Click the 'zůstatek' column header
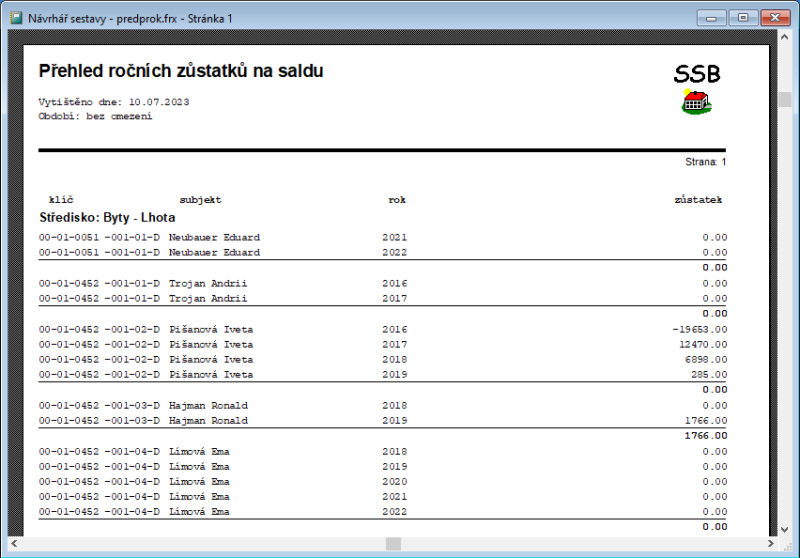 698,200
